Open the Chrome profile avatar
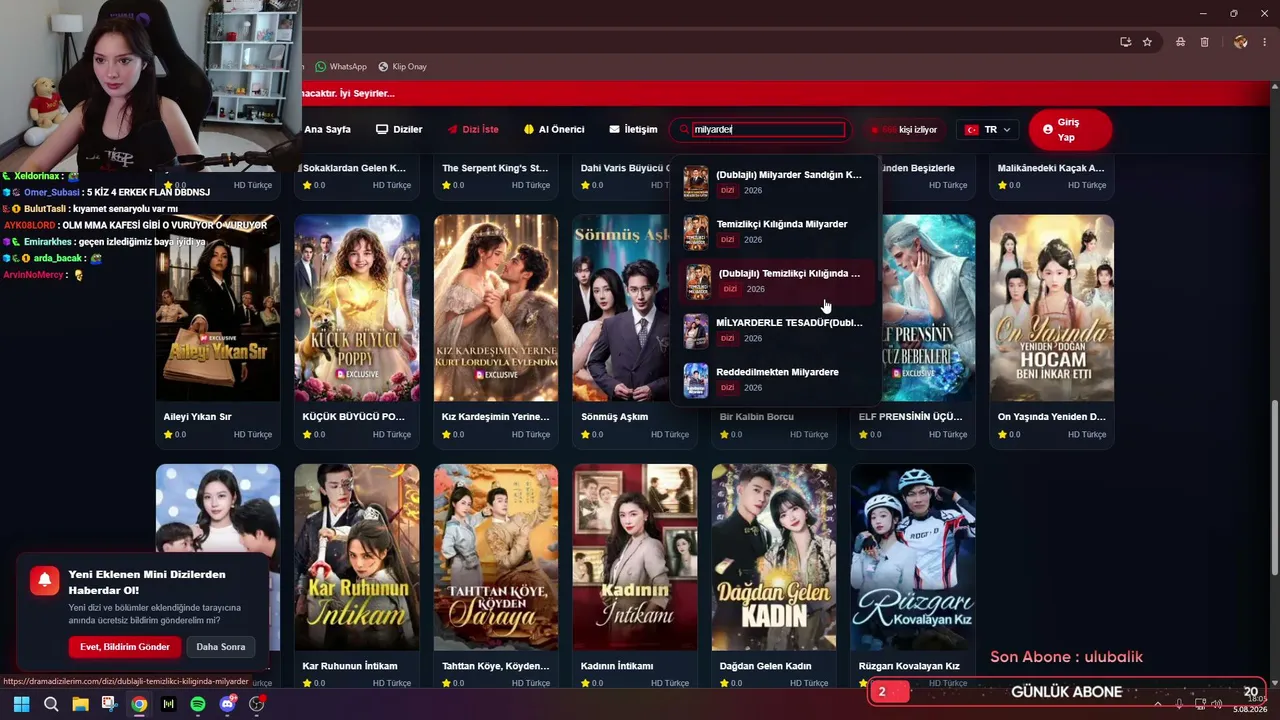This screenshot has height=720, width=1280. [1241, 42]
